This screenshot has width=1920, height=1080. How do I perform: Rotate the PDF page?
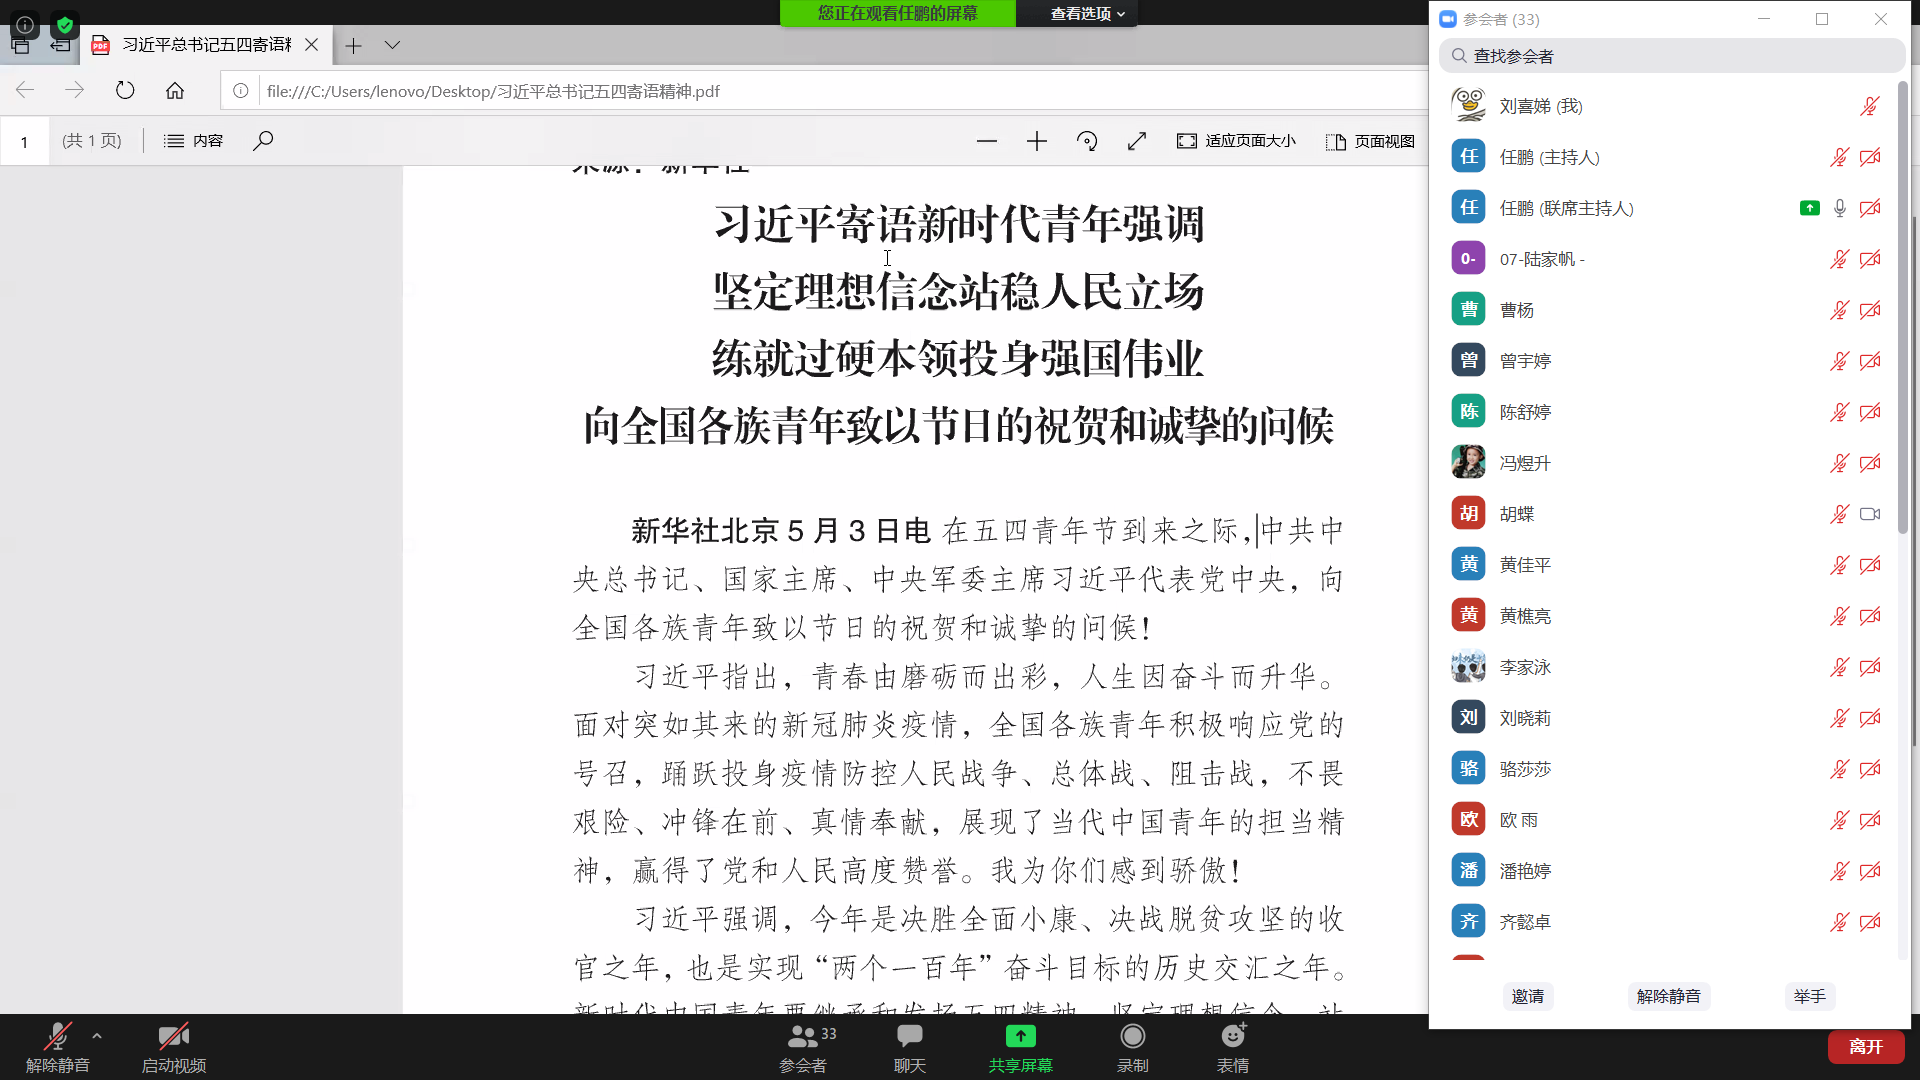click(1087, 141)
